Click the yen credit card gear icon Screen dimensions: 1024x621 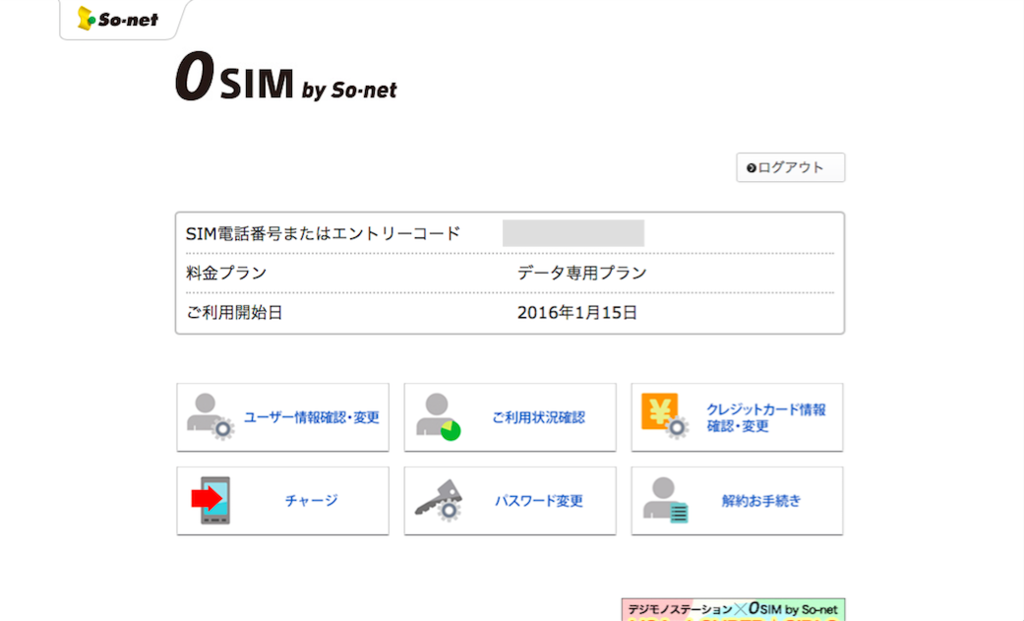coord(665,415)
